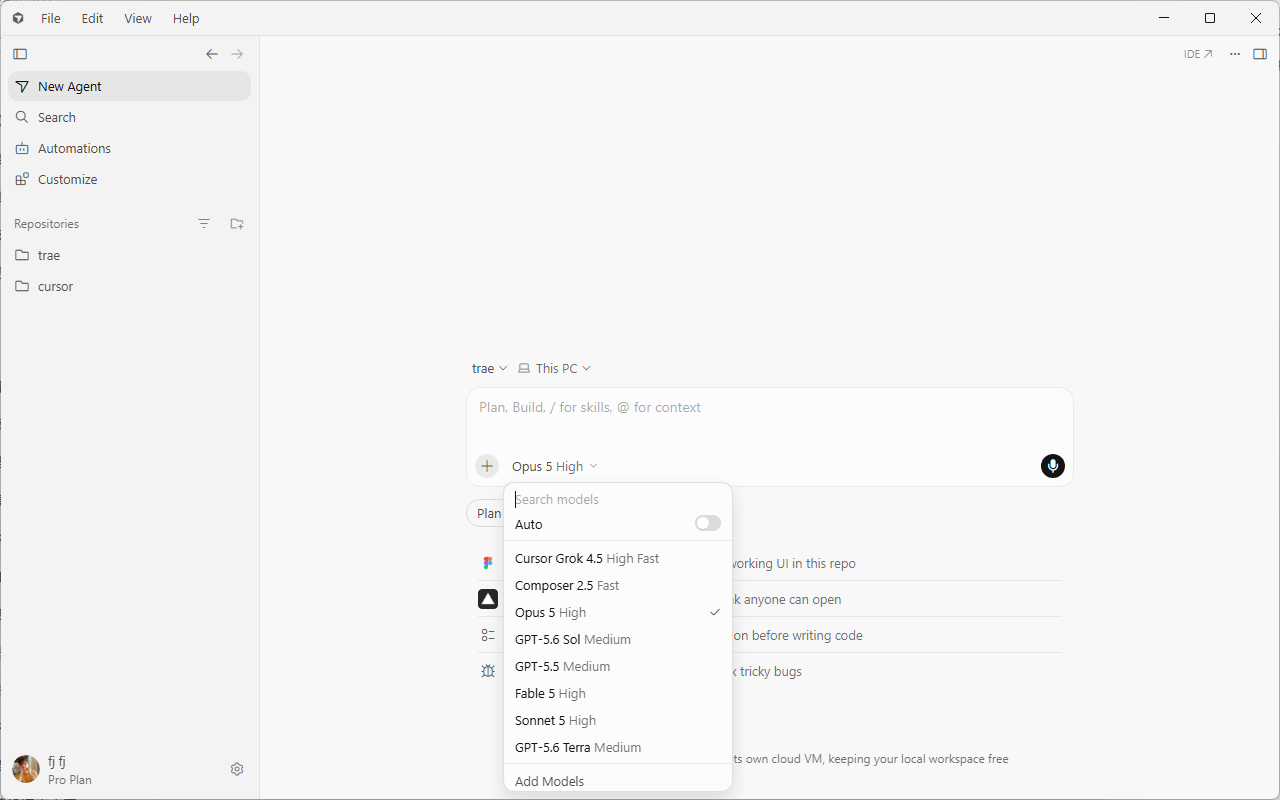This screenshot has height=800, width=1280.
Task: Collapse the Opus 5 High model dropdown
Action: (x=555, y=466)
